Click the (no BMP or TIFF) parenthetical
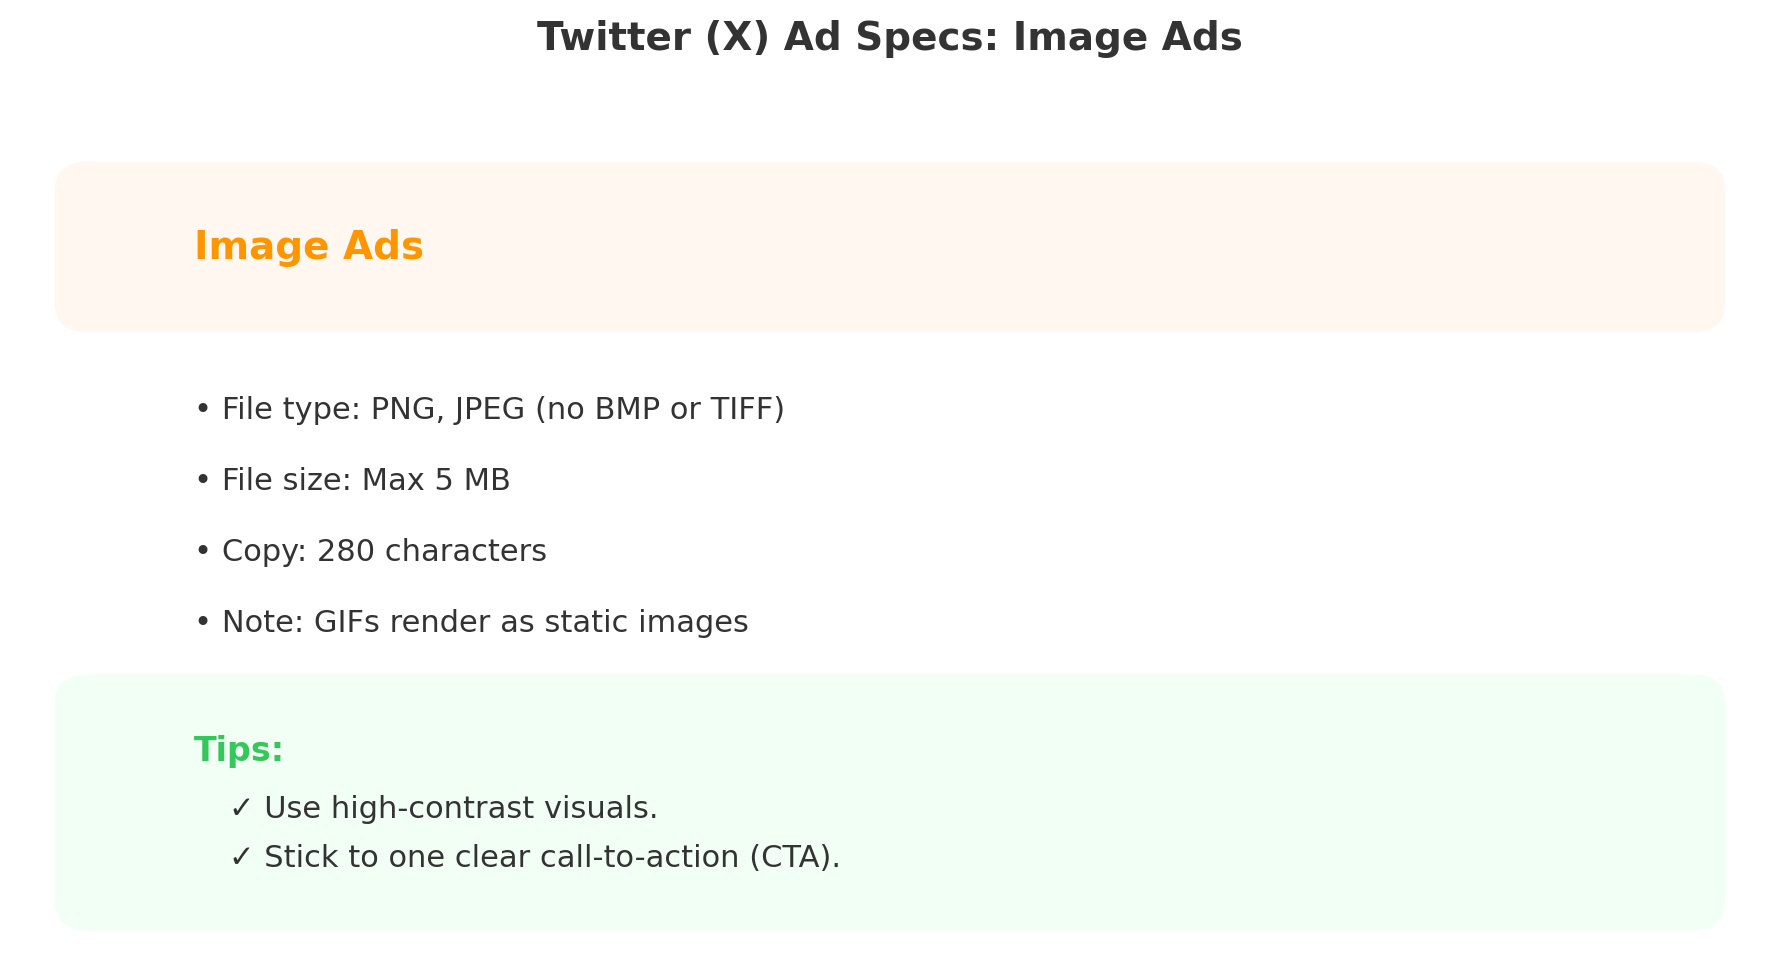The width and height of the screenshot is (1779, 979). pos(659,409)
